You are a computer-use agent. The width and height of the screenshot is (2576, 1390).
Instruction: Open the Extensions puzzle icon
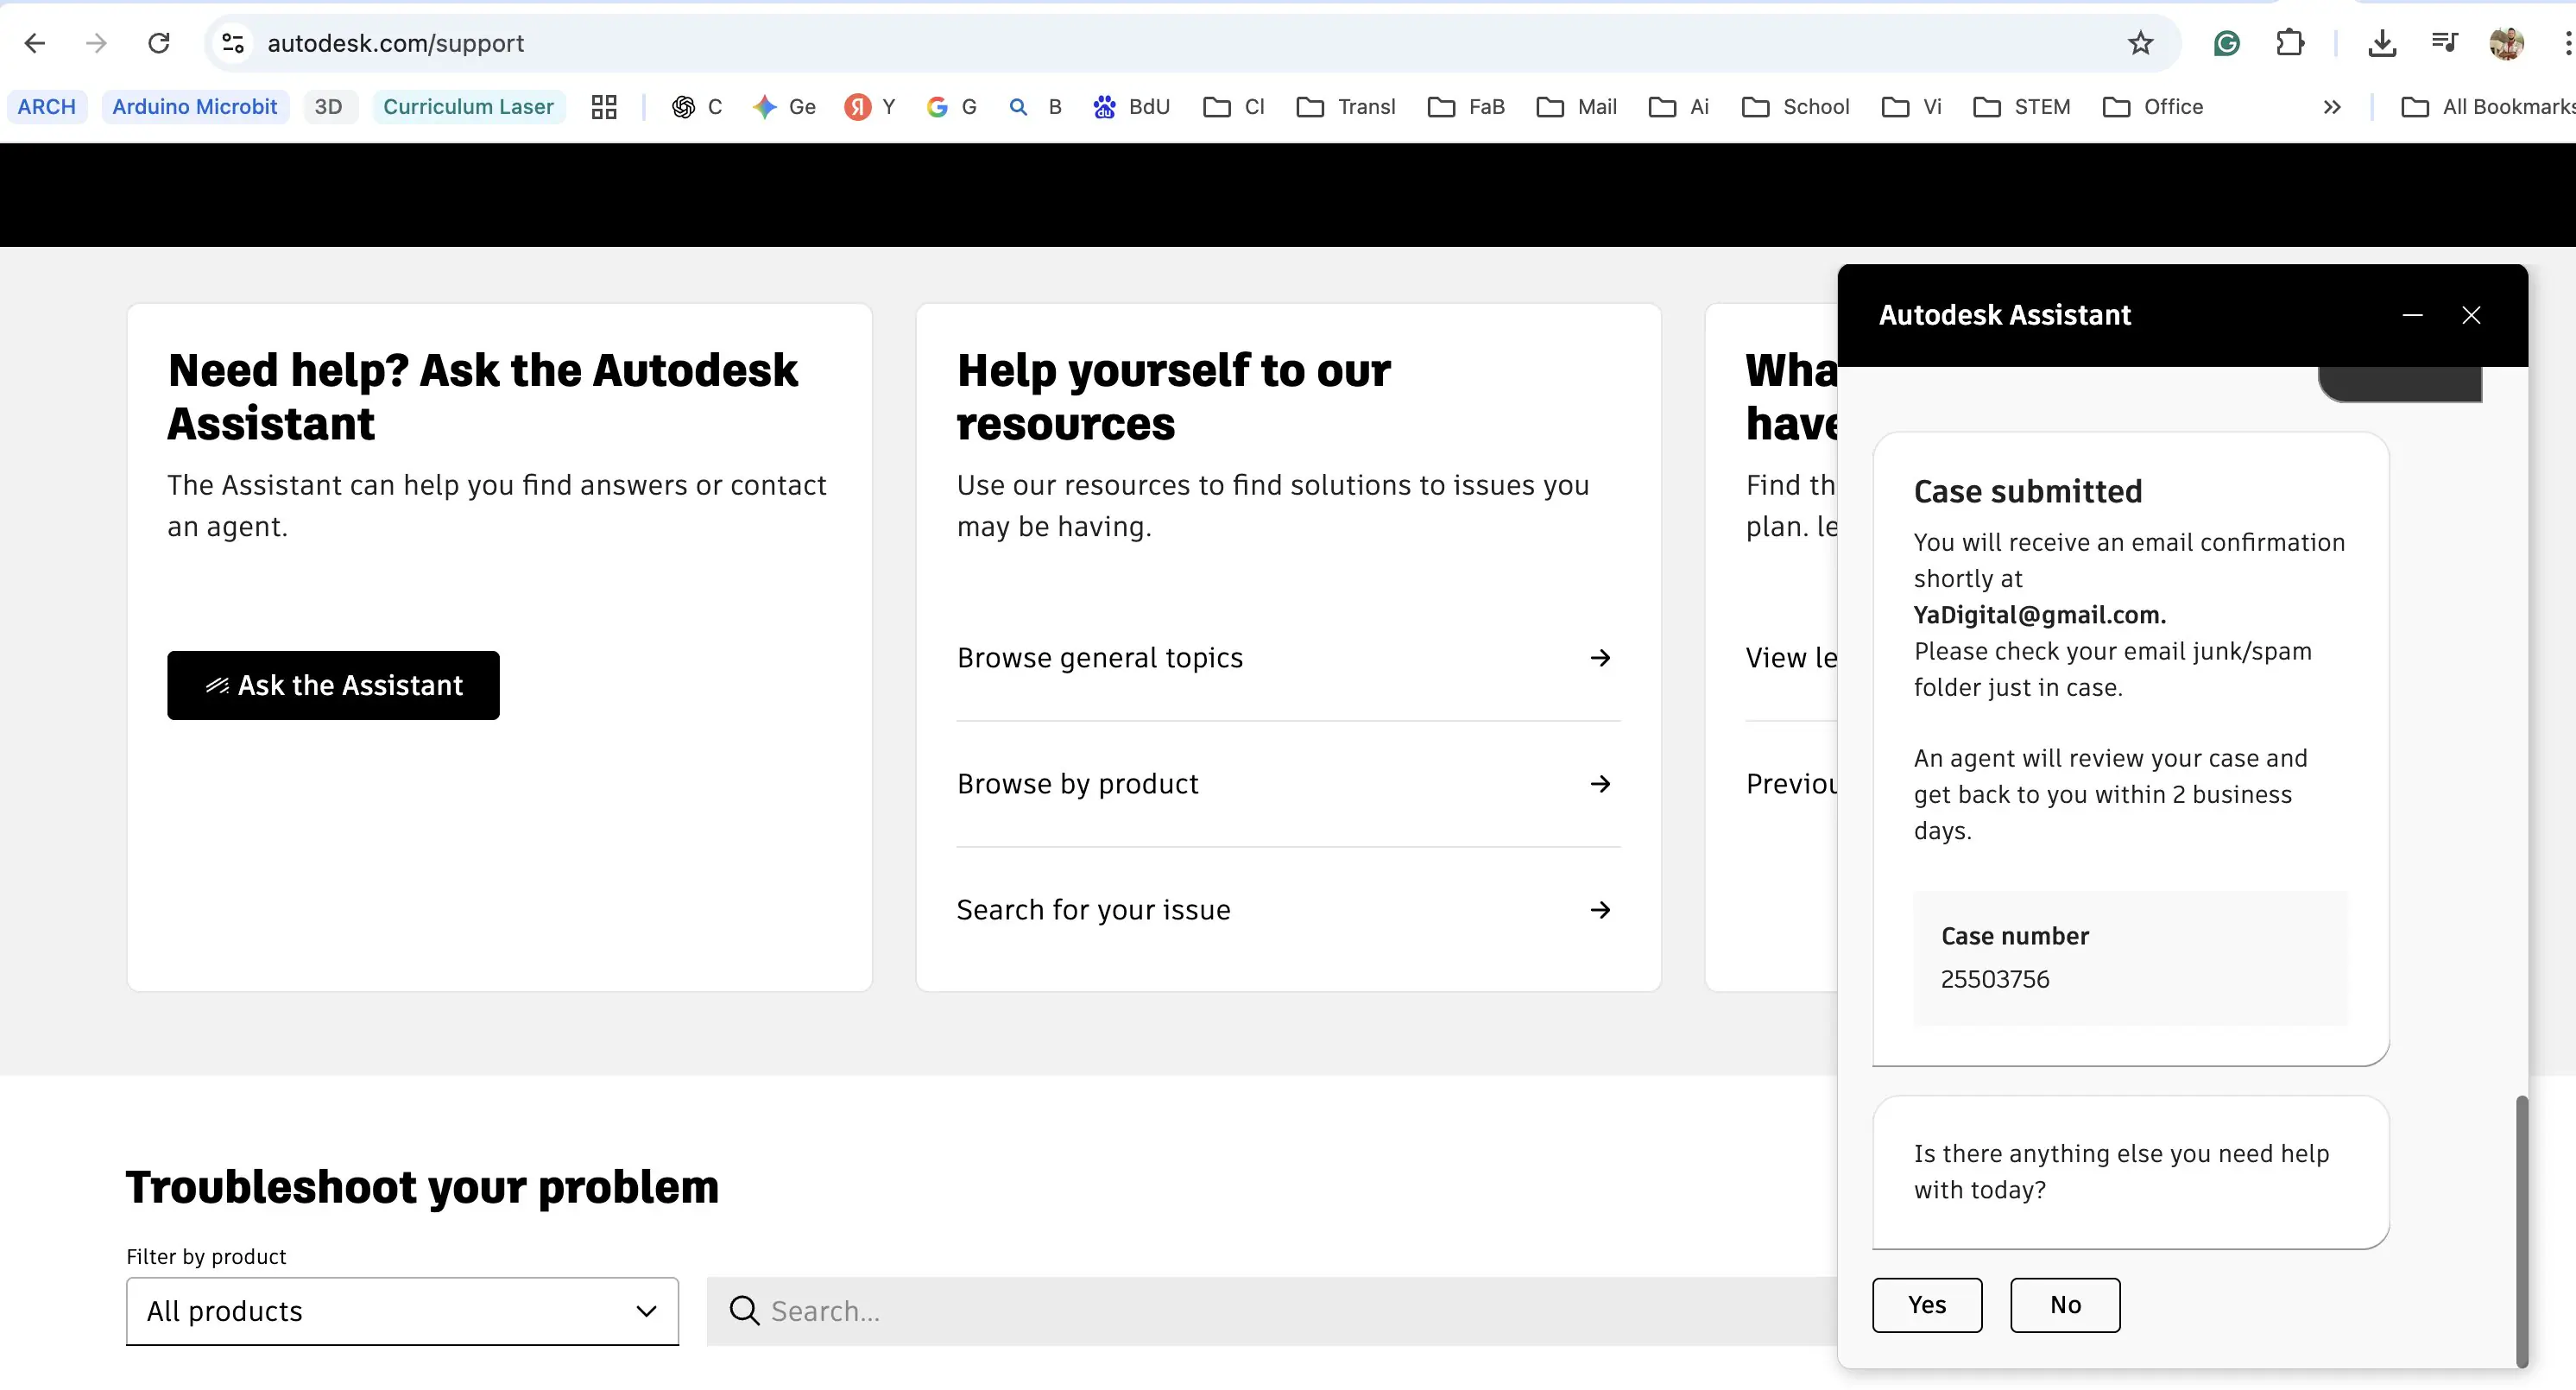point(2289,43)
